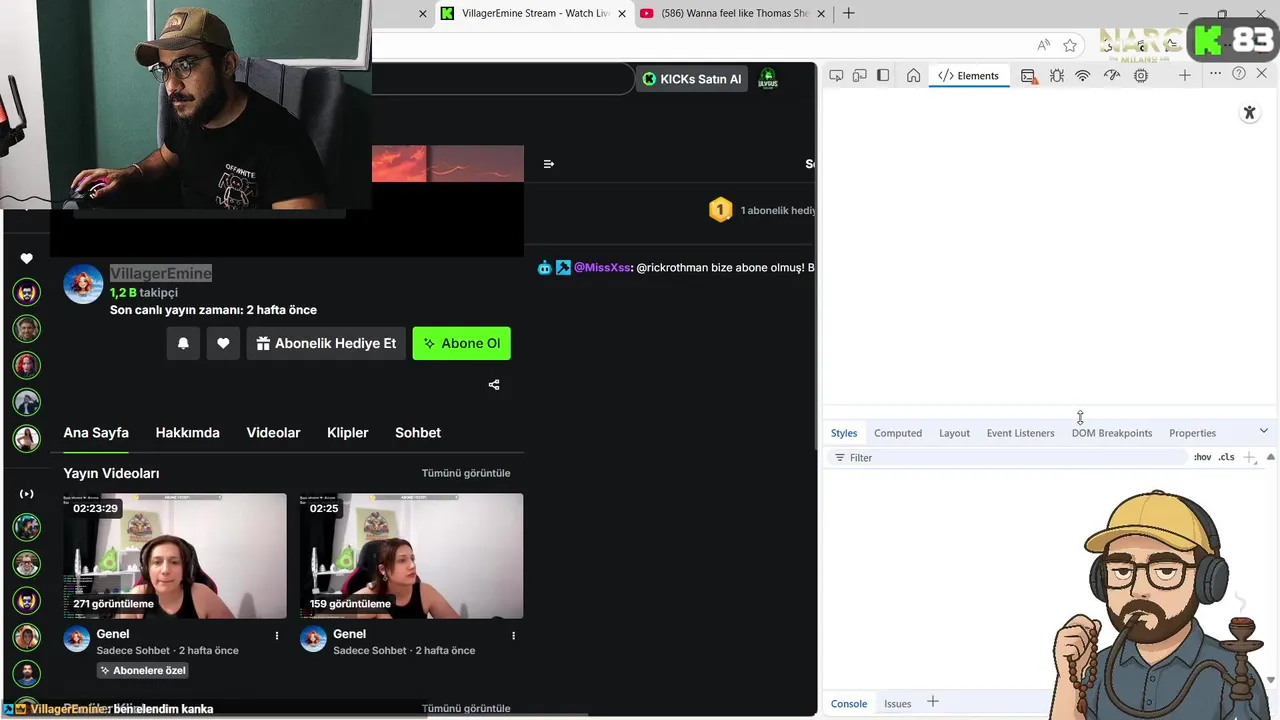The height and width of the screenshot is (720, 1280).
Task: Open the Sohbet tab
Action: pos(418,433)
